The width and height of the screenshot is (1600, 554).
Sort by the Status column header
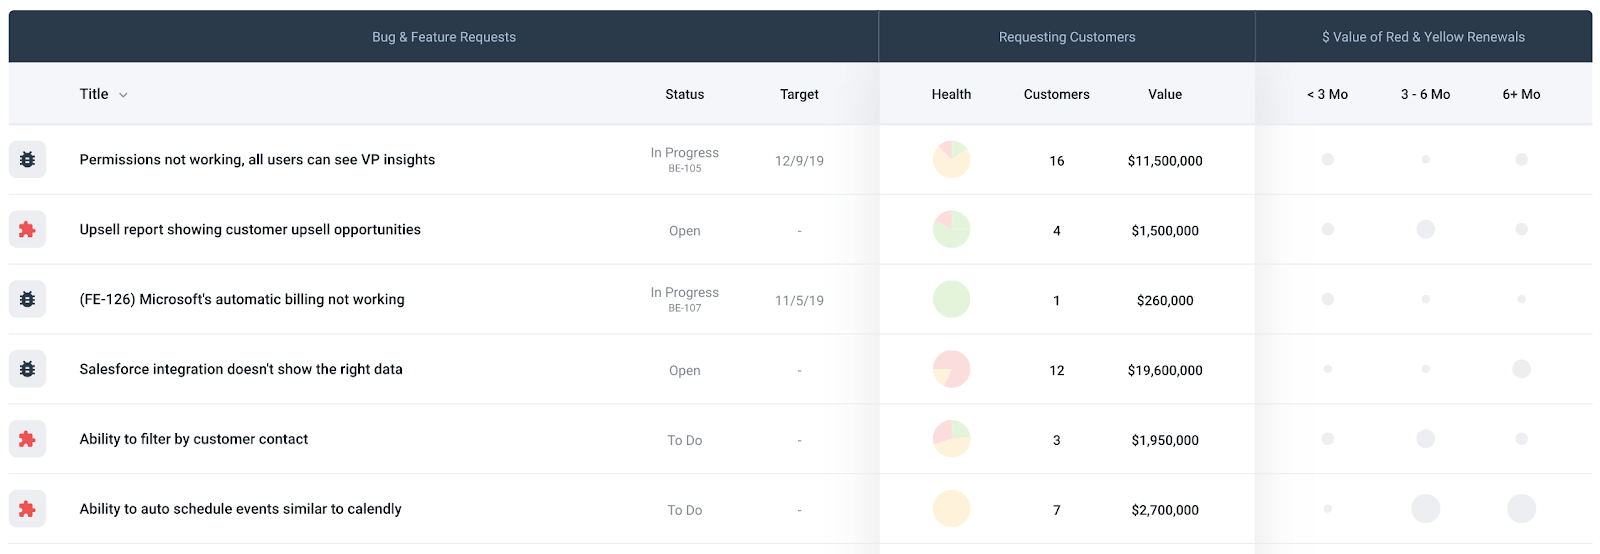tap(684, 94)
